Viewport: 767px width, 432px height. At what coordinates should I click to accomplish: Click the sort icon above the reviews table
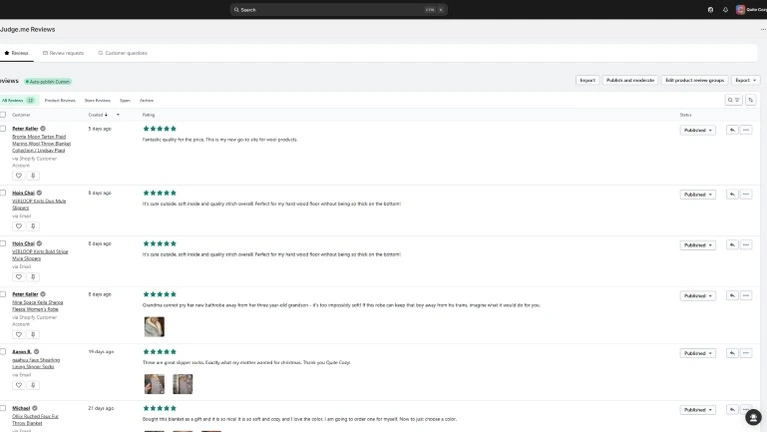click(751, 100)
